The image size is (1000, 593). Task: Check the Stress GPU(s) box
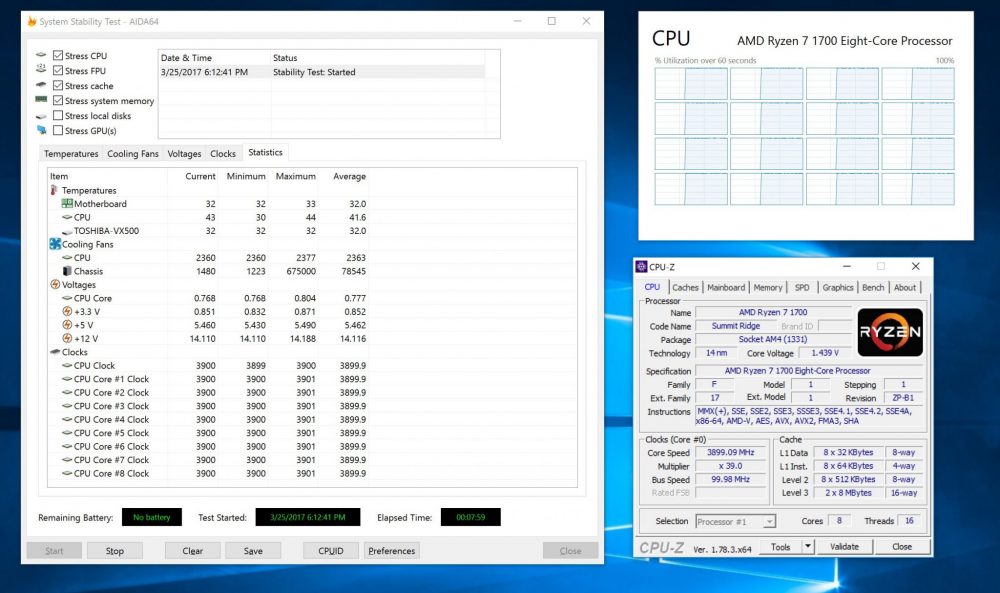(58, 131)
